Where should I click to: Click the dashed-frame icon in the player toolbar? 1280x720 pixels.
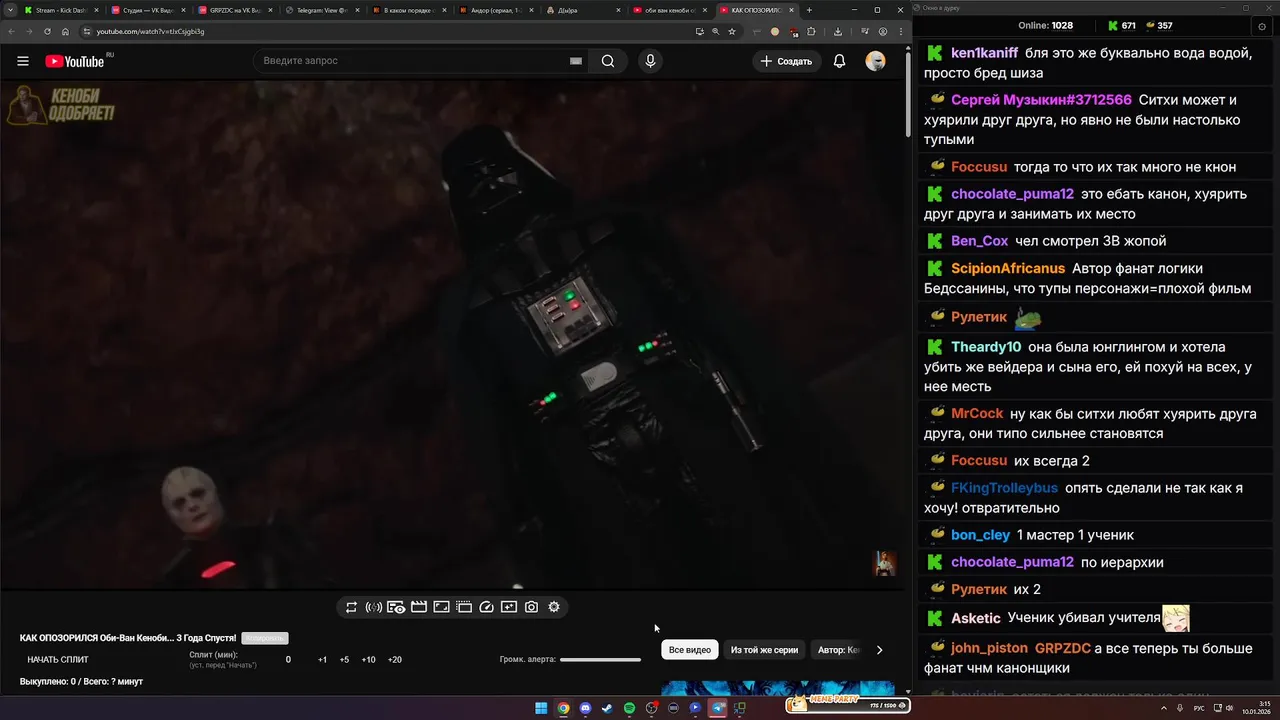coord(464,607)
